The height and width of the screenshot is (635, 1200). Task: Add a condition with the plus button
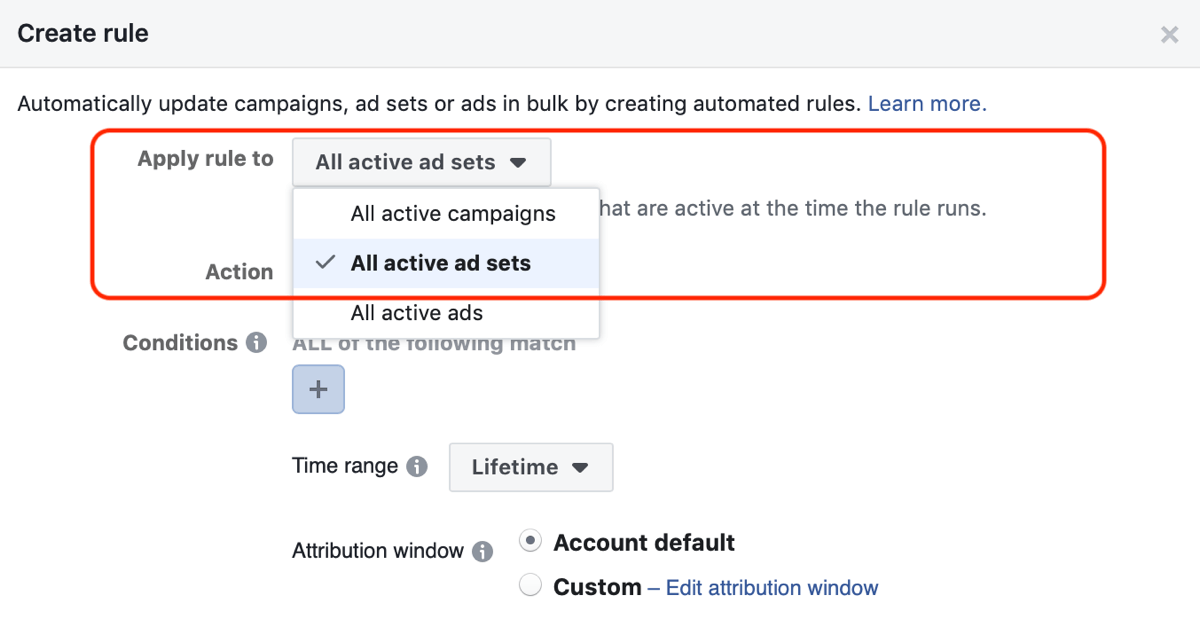317,389
